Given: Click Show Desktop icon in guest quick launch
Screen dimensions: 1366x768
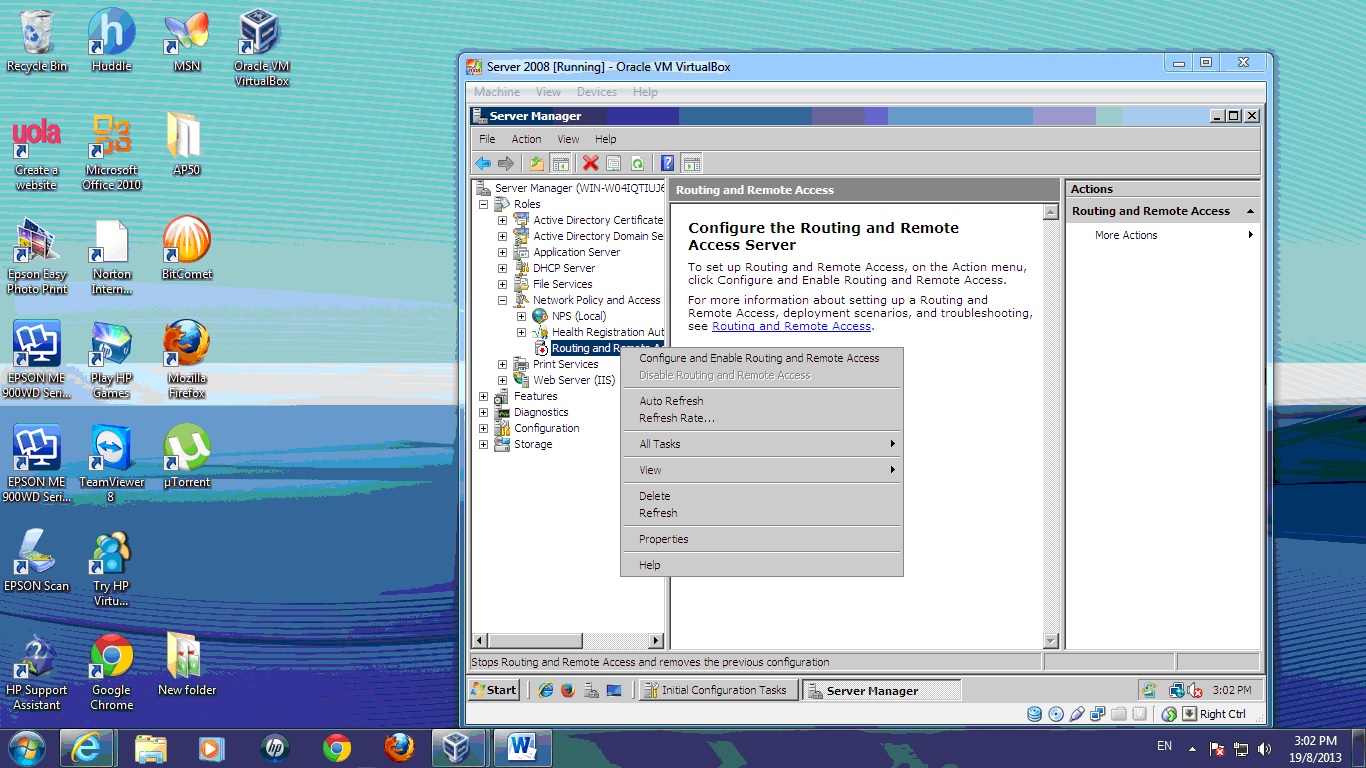Looking at the screenshot, I should [614, 690].
